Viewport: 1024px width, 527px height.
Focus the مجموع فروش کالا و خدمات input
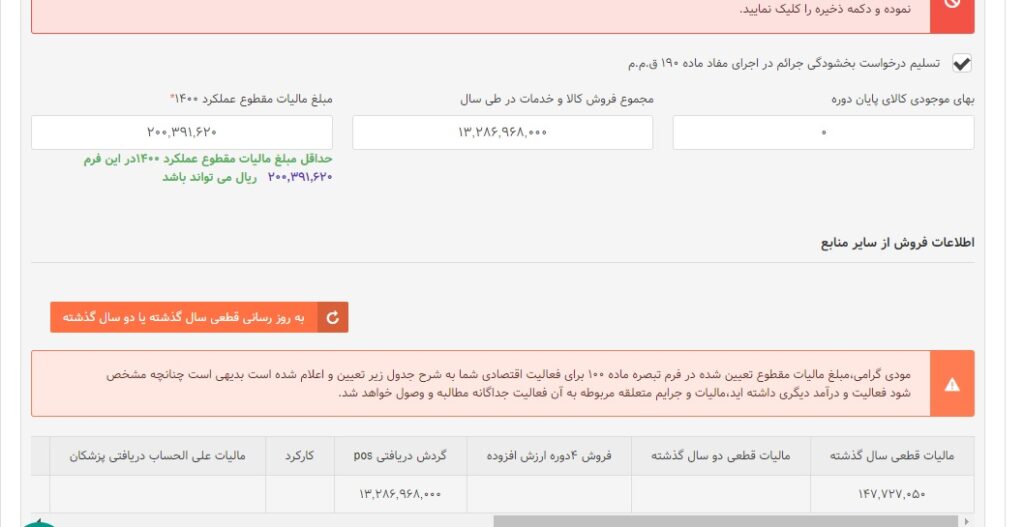(502, 132)
